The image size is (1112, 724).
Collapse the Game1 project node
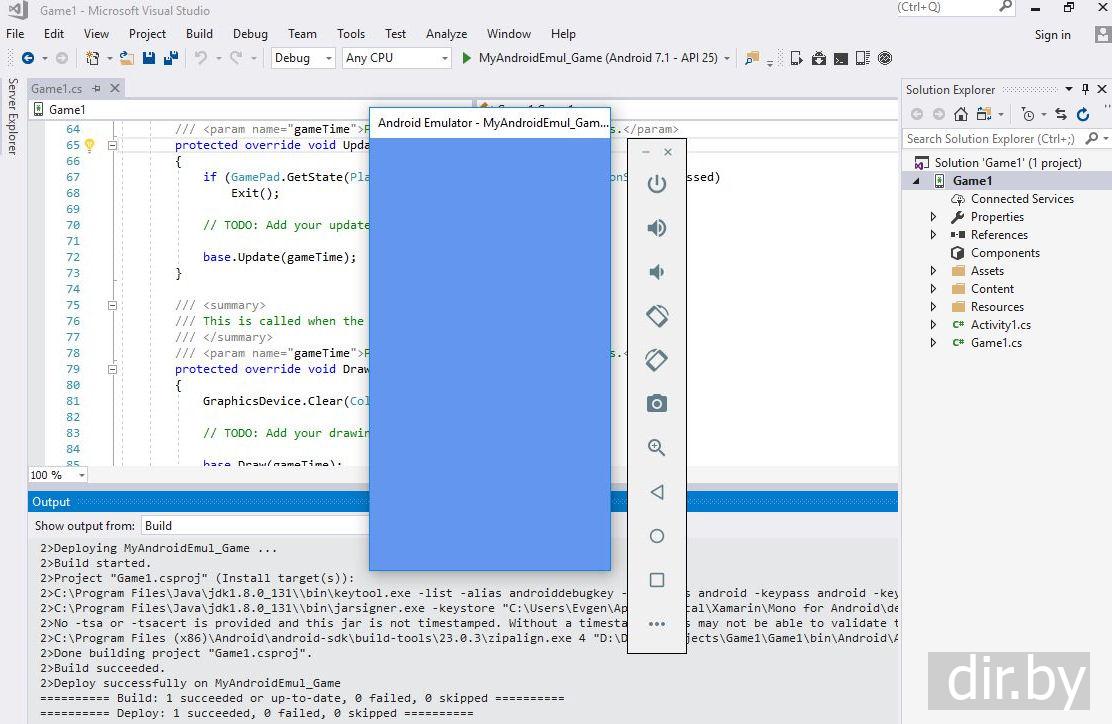(916, 181)
